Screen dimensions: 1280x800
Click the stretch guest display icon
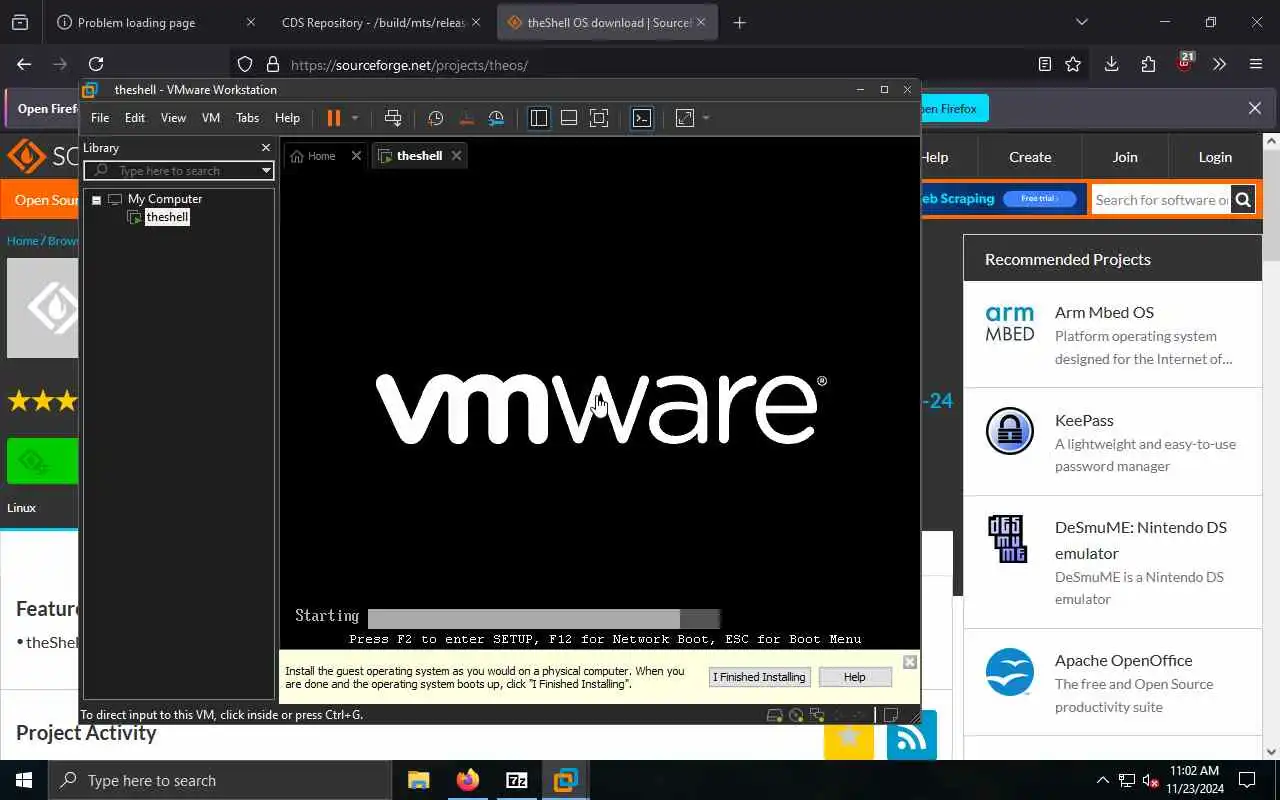(x=685, y=118)
